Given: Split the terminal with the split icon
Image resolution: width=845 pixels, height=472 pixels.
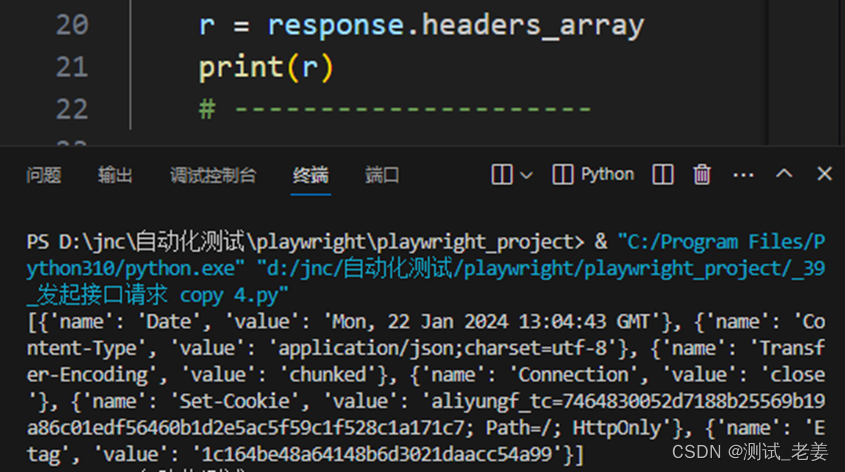Looking at the screenshot, I should click(x=662, y=175).
